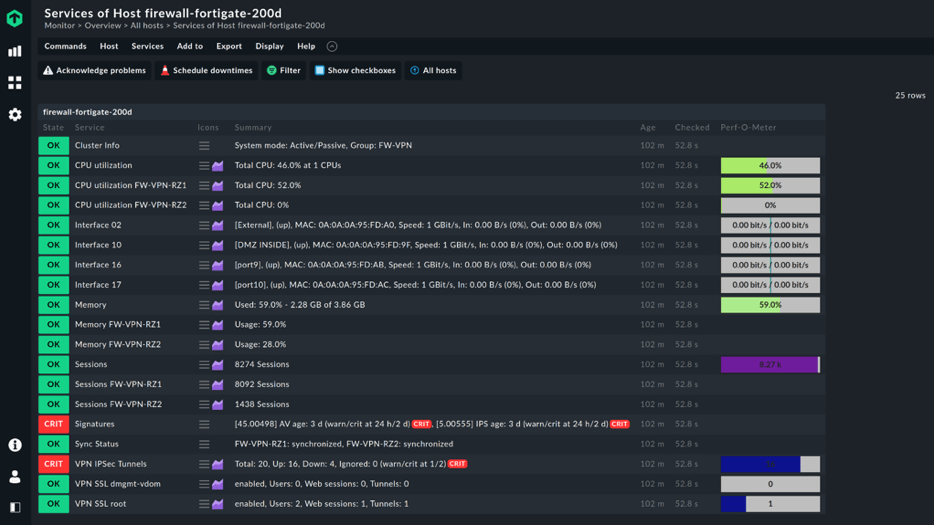Image resolution: width=934 pixels, height=525 pixels.
Task: Open the User profile sidebar icon
Action: click(x=15, y=477)
